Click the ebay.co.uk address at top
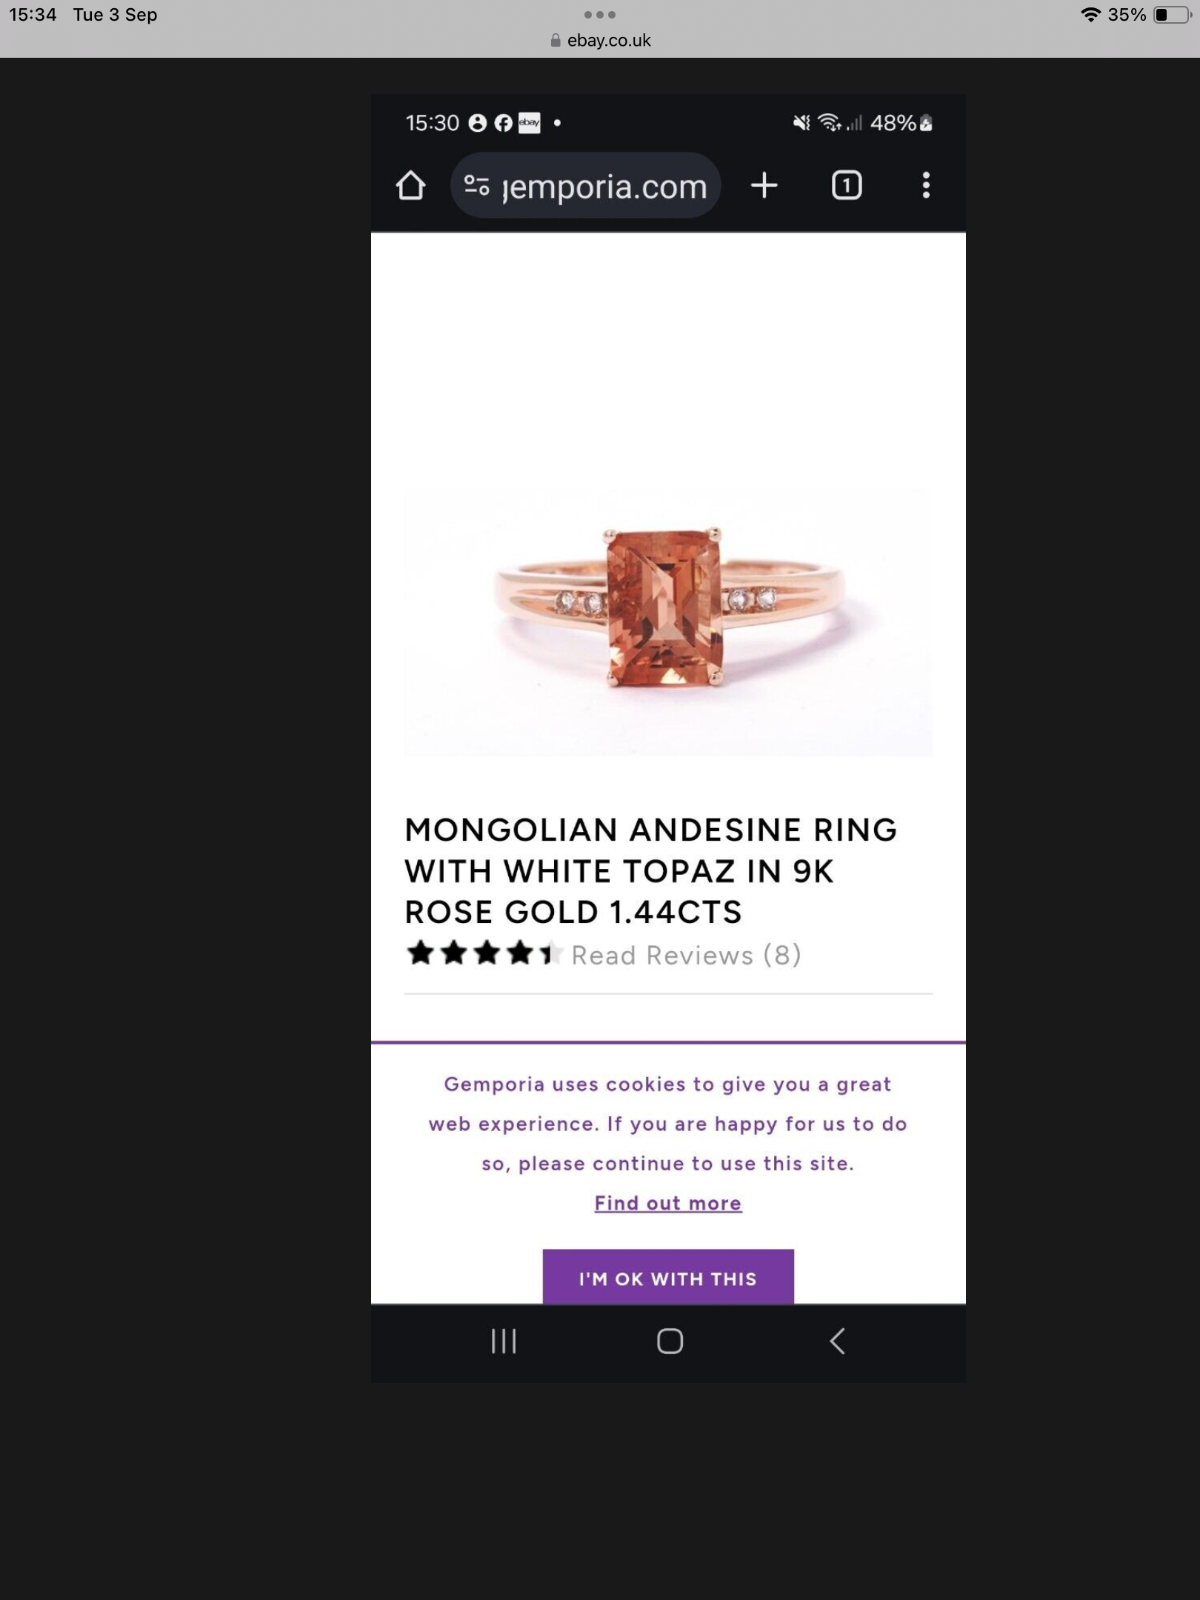This screenshot has width=1200, height=1600. coord(600,40)
